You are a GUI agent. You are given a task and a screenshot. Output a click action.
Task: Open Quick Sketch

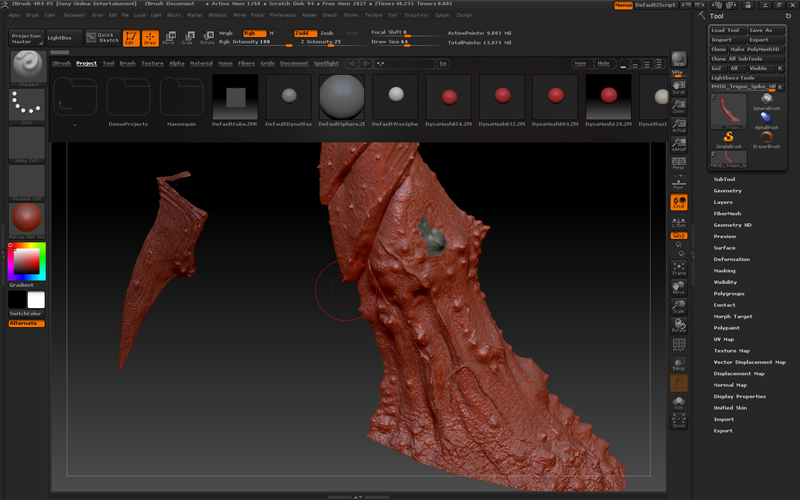tap(103, 38)
